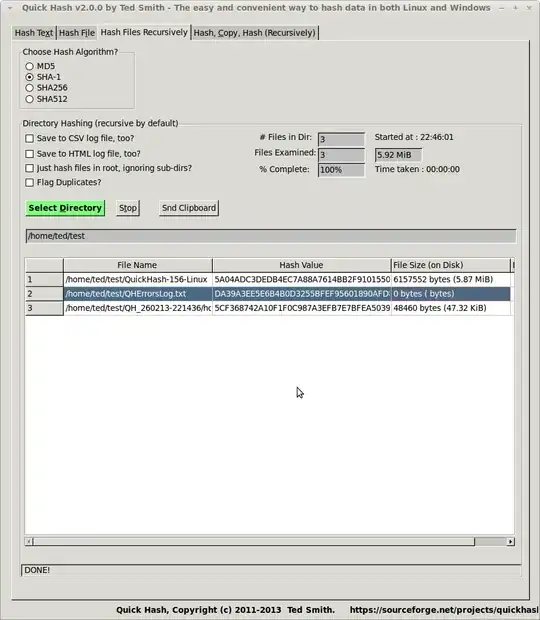Click the green Select Directory button
This screenshot has width=540, height=620.
click(65, 208)
